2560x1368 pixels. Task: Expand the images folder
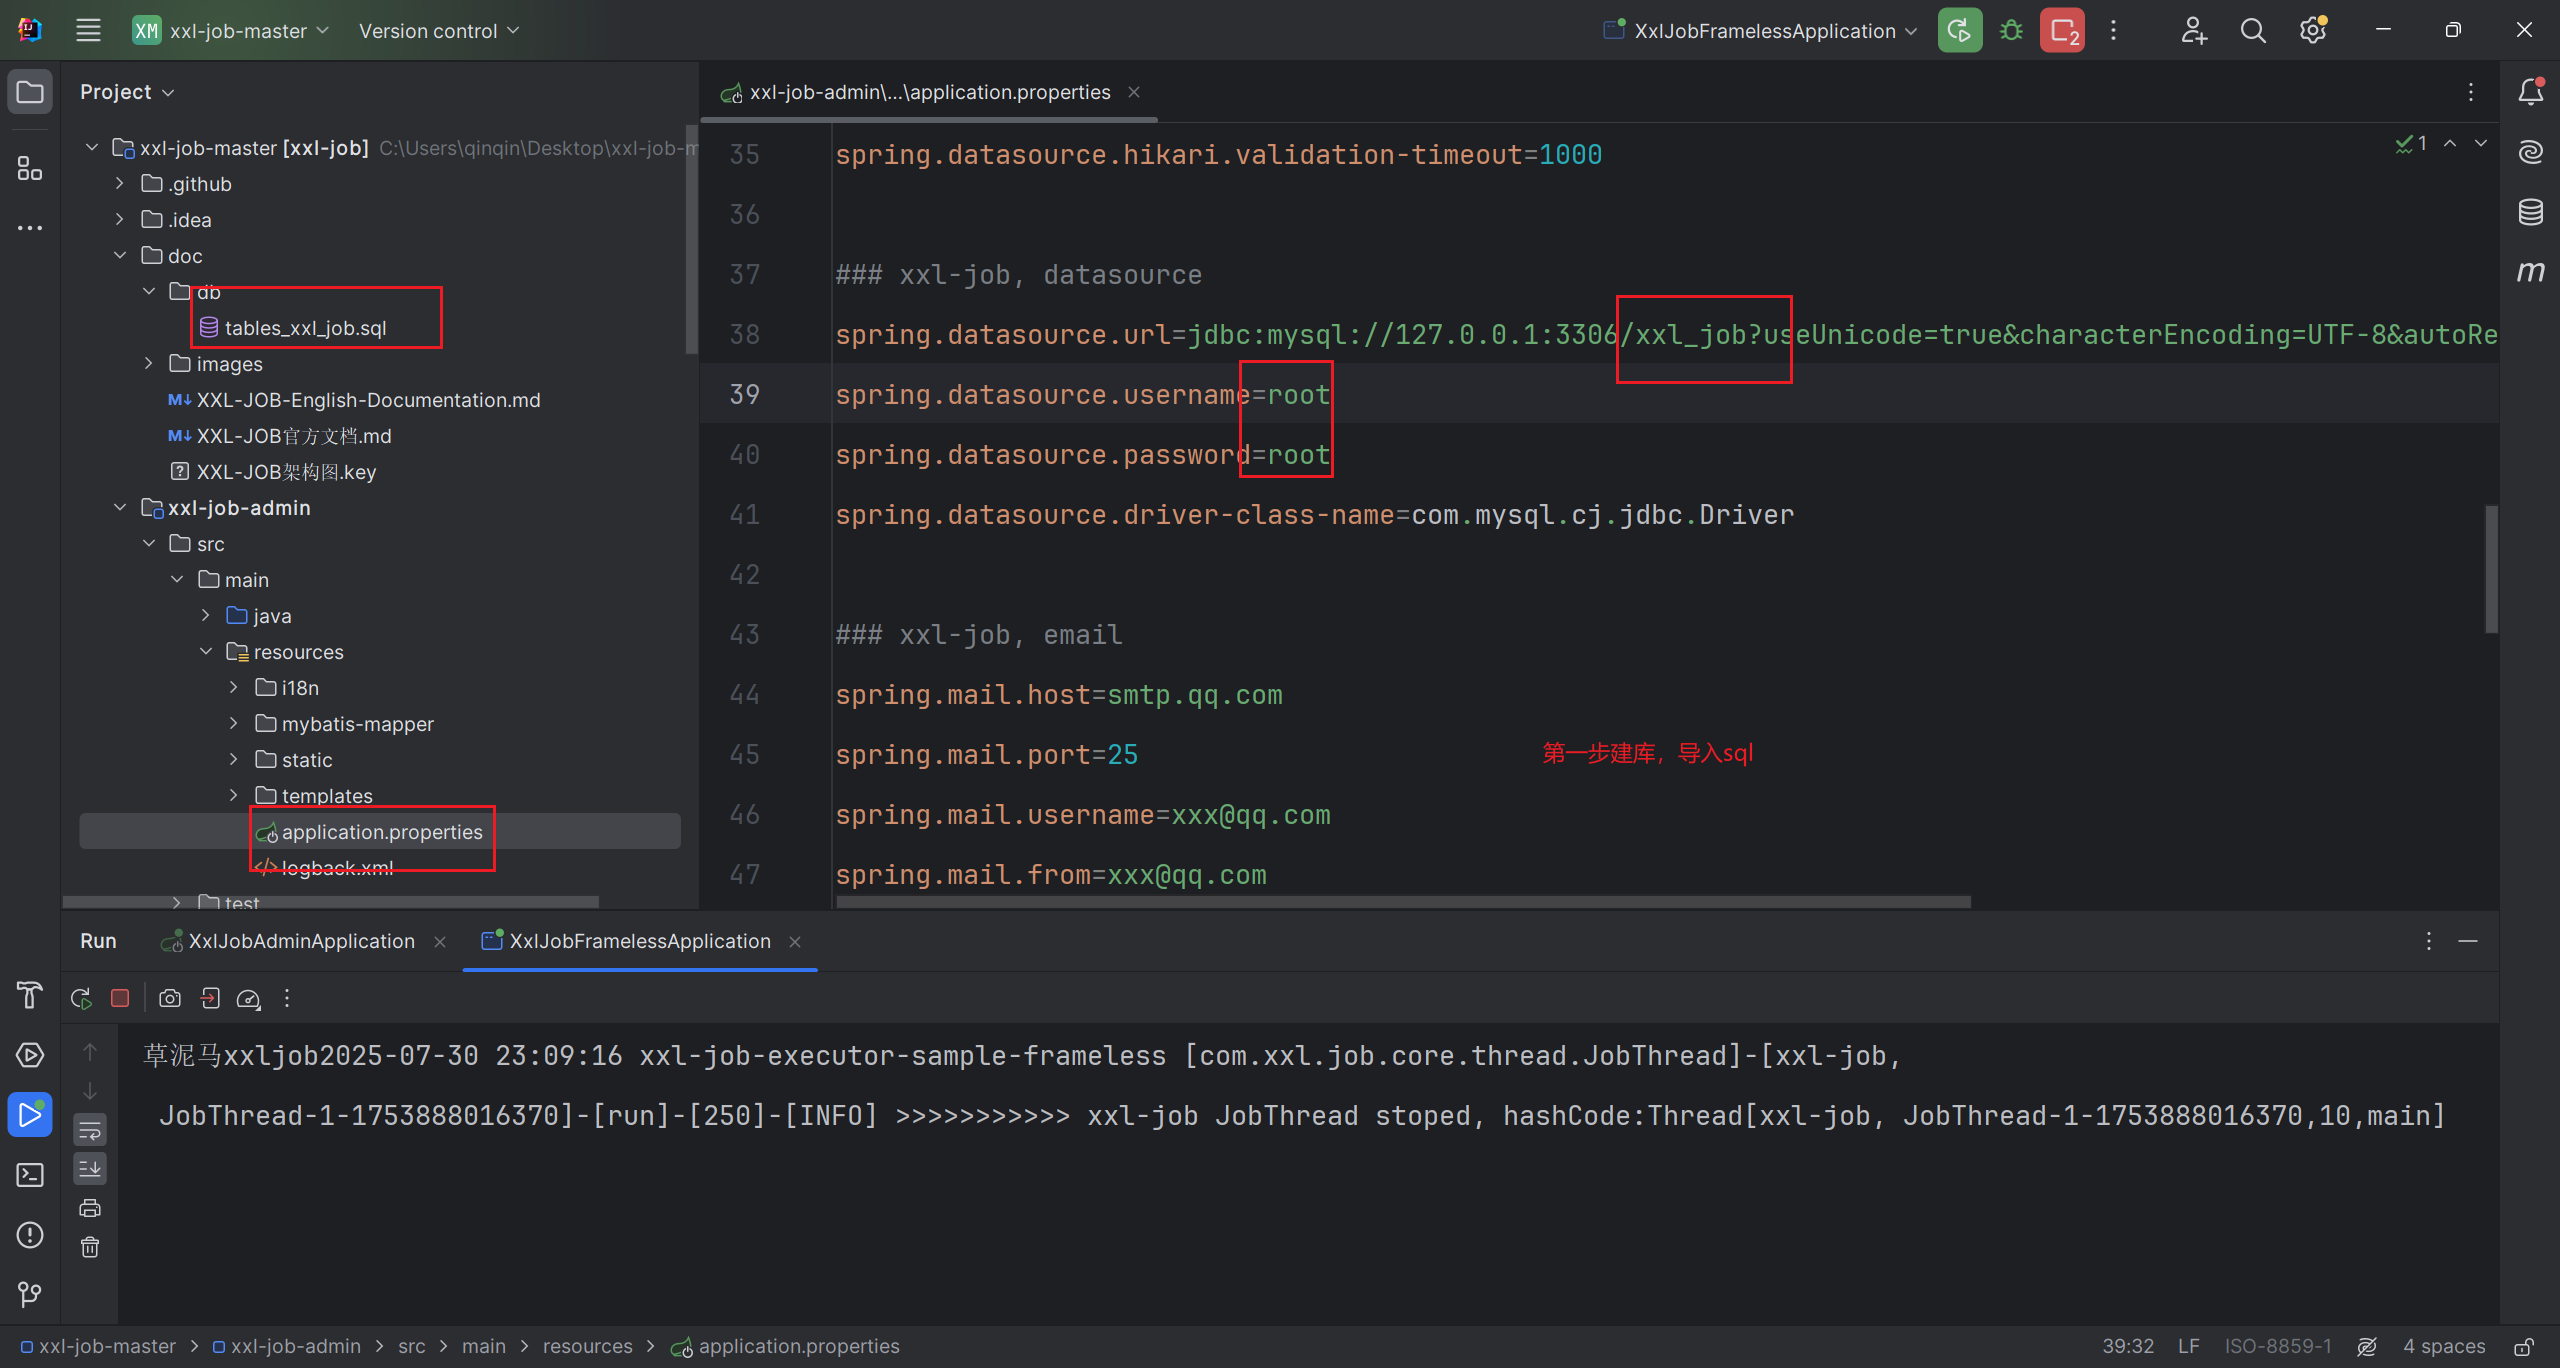tap(148, 364)
